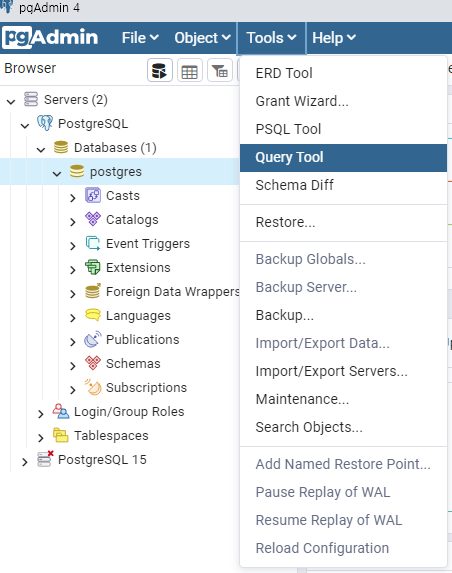Click the Schemas node icon
The width and height of the screenshot is (452, 573).
(93, 363)
